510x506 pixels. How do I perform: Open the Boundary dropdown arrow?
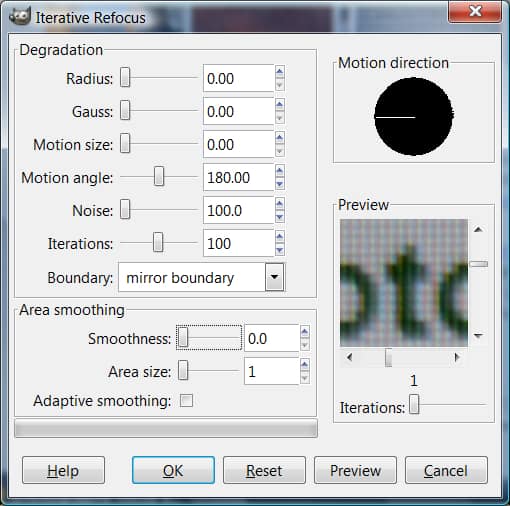coord(274,277)
